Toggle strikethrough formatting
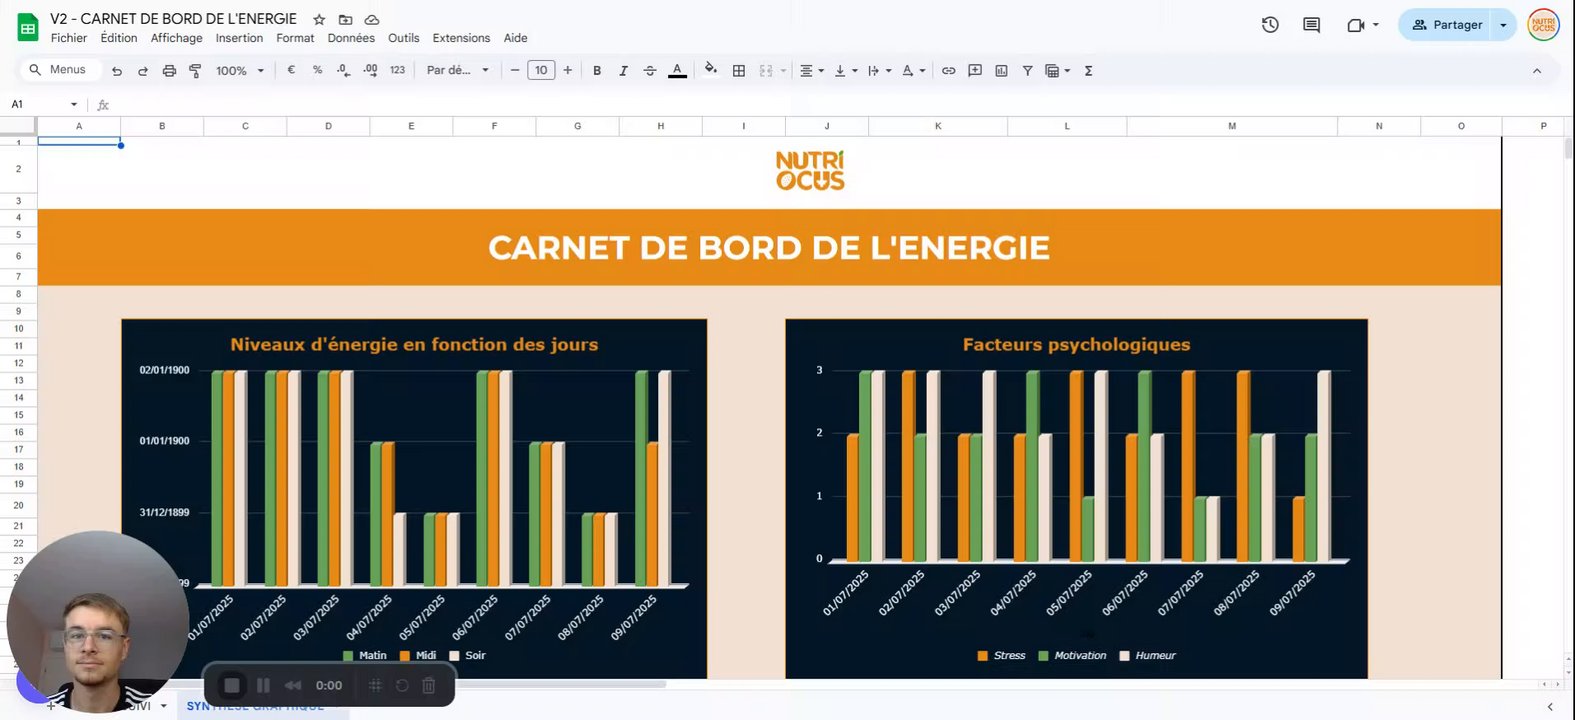Image resolution: width=1575 pixels, height=720 pixels. (x=650, y=71)
